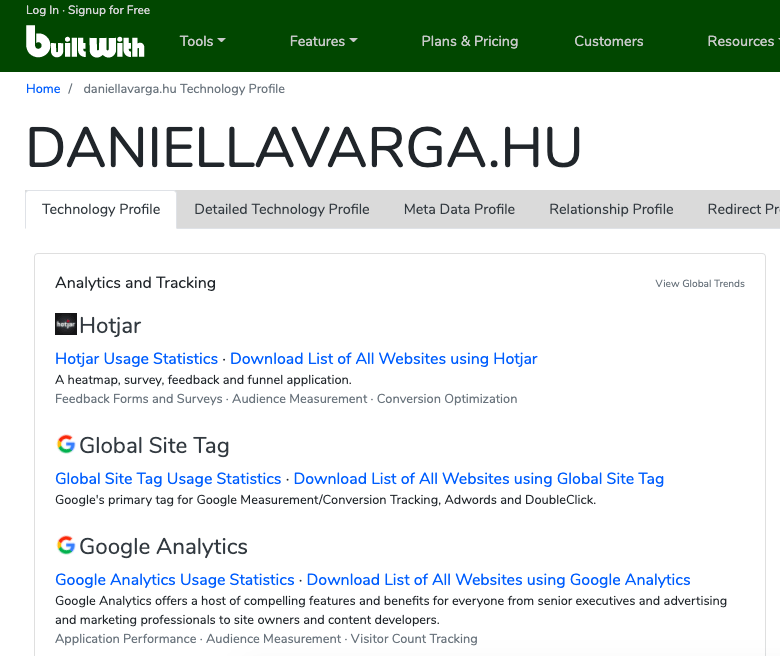Screen dimensions: 780x656
Task: Click the Google icon beside Global Site Tag
Action: 66,444
